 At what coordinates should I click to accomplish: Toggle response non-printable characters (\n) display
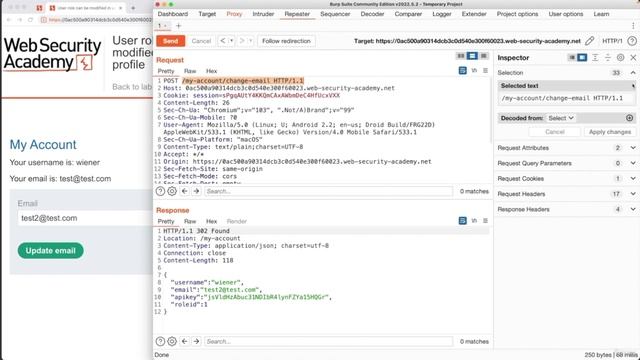tap(474, 221)
